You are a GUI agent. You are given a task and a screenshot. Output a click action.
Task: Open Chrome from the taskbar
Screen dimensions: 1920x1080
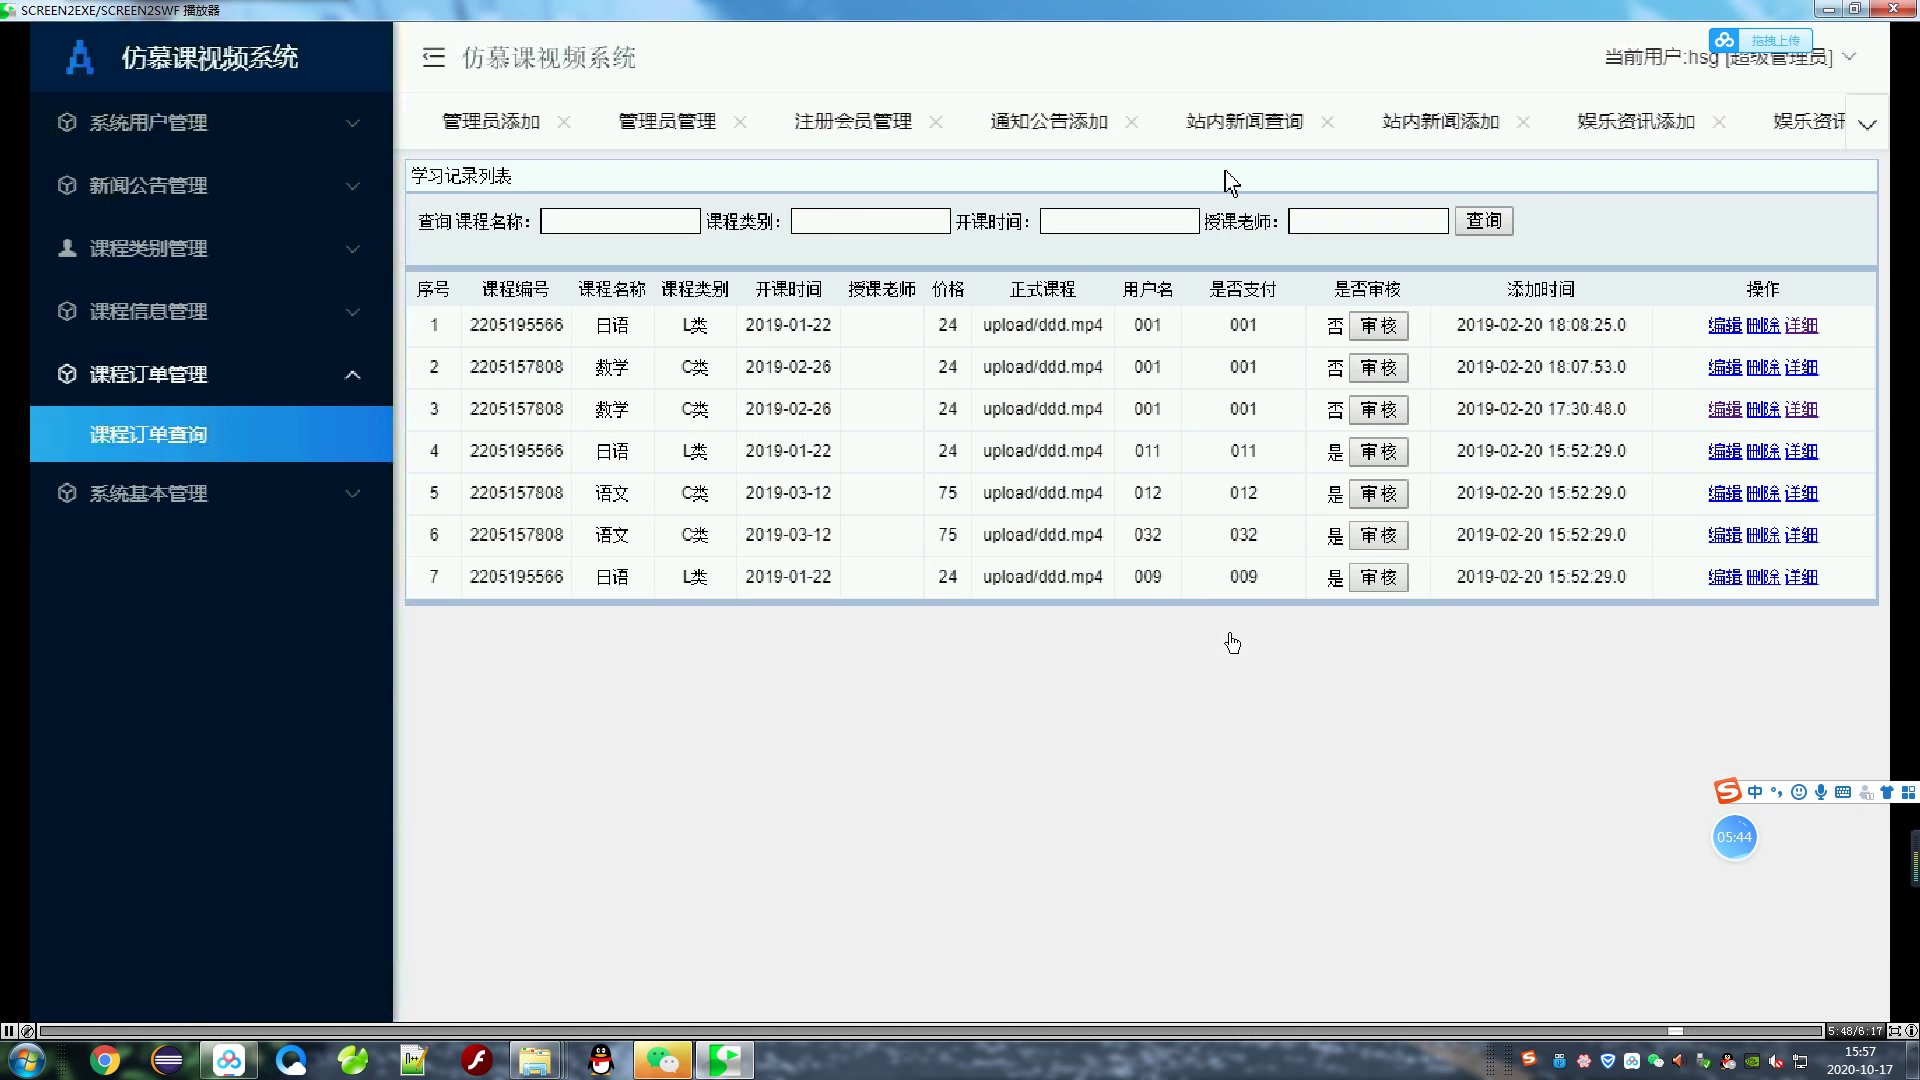105,1060
